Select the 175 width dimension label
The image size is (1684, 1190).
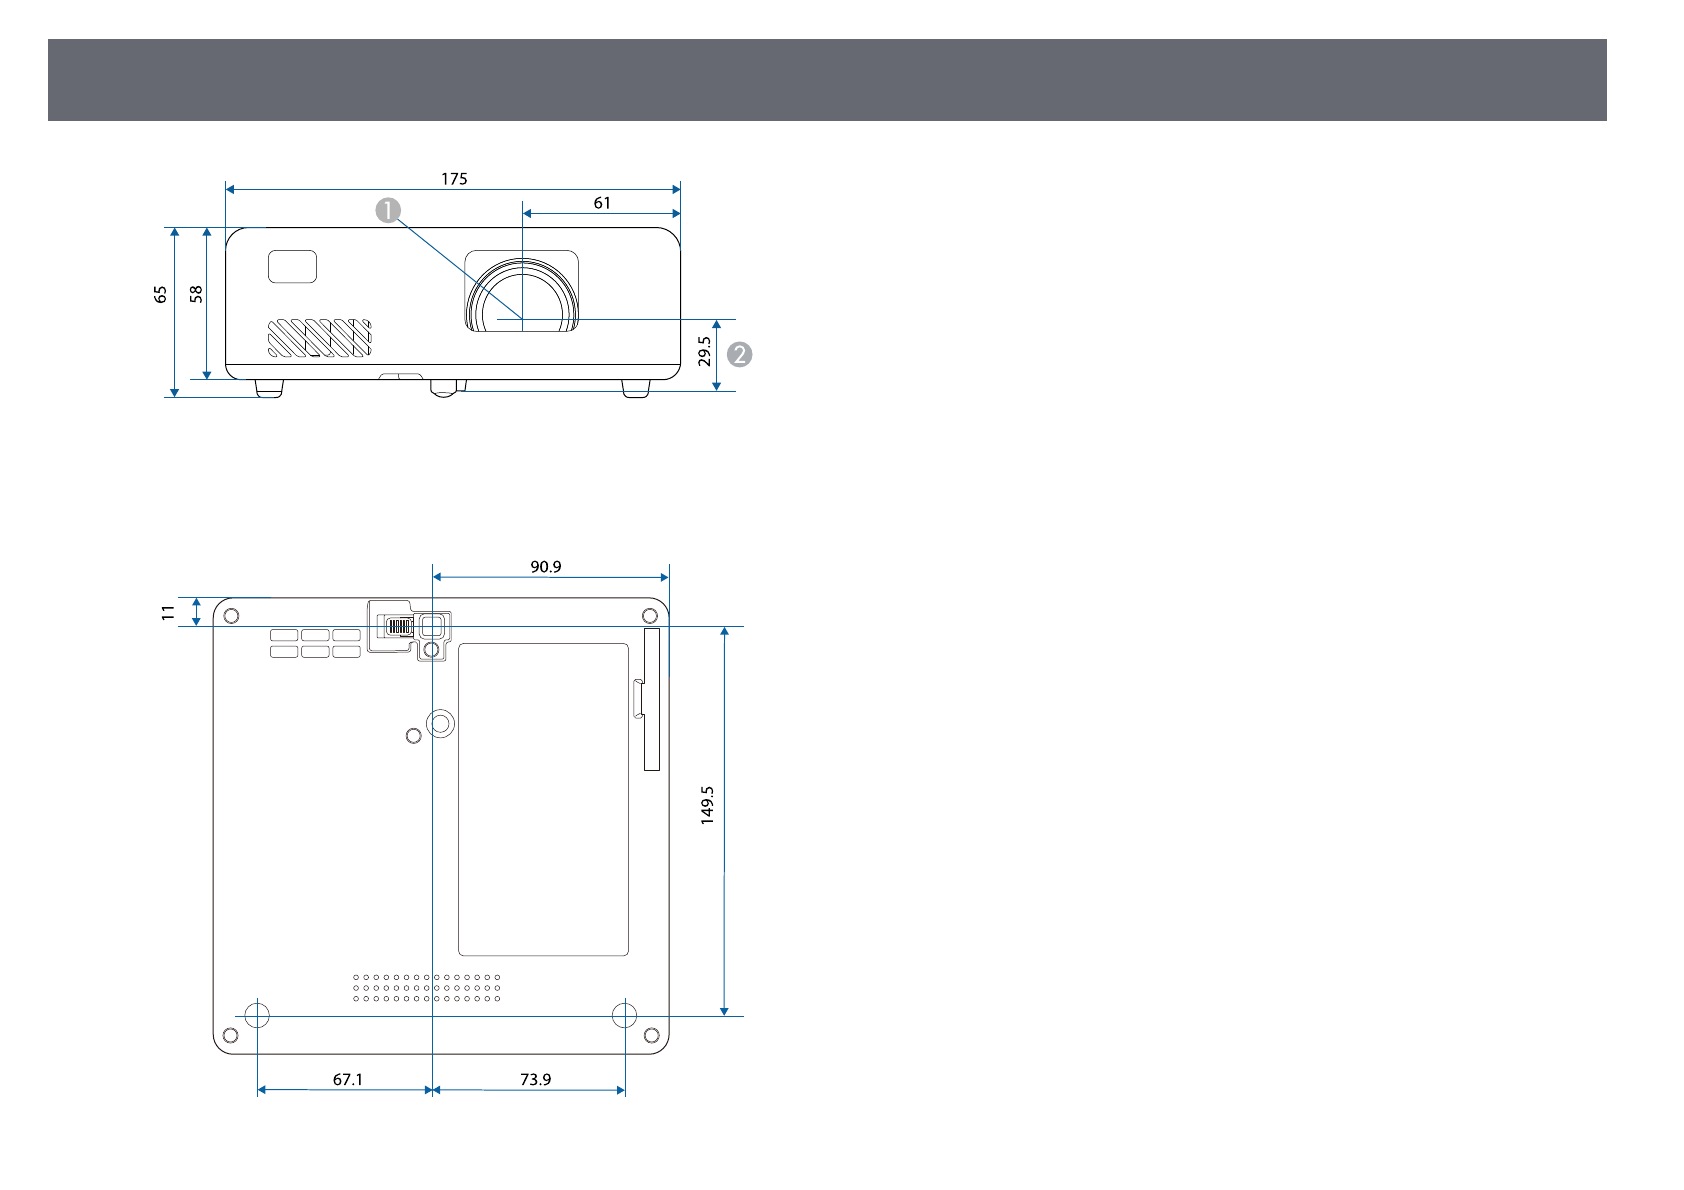pos(454,179)
